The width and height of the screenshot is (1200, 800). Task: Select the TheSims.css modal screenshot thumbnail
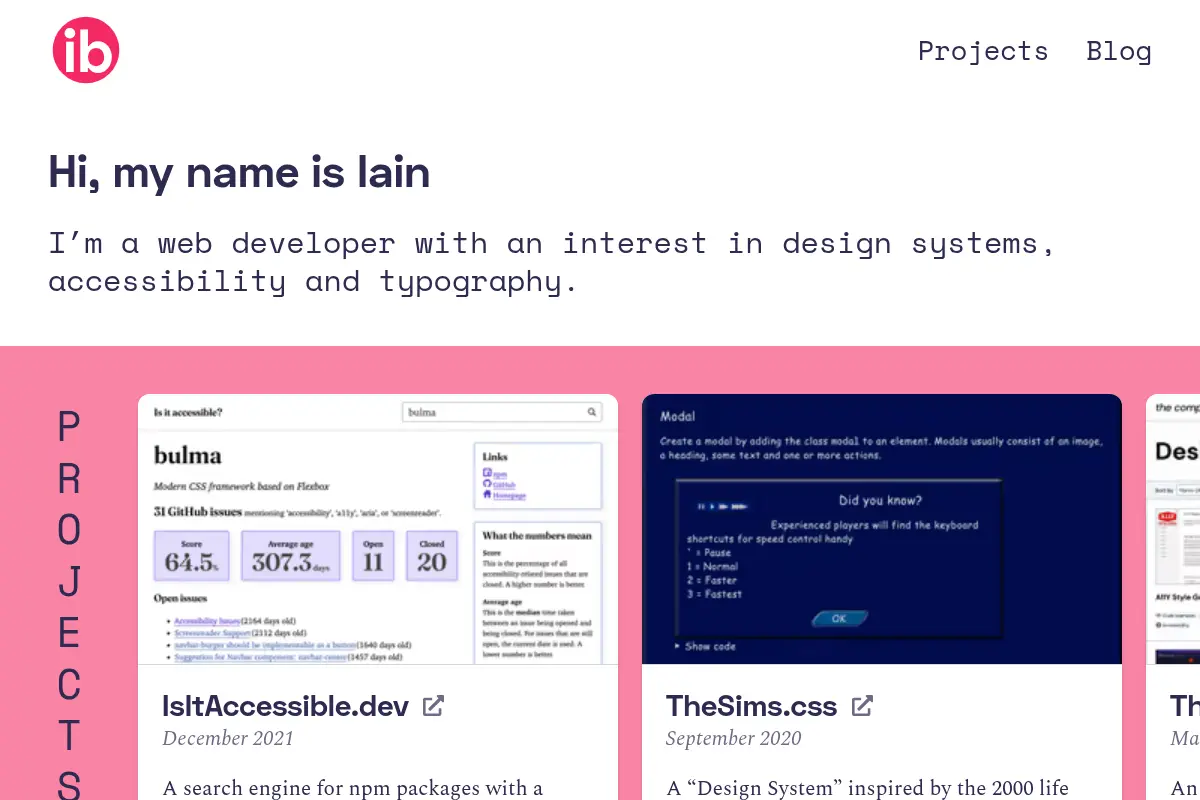tap(882, 529)
